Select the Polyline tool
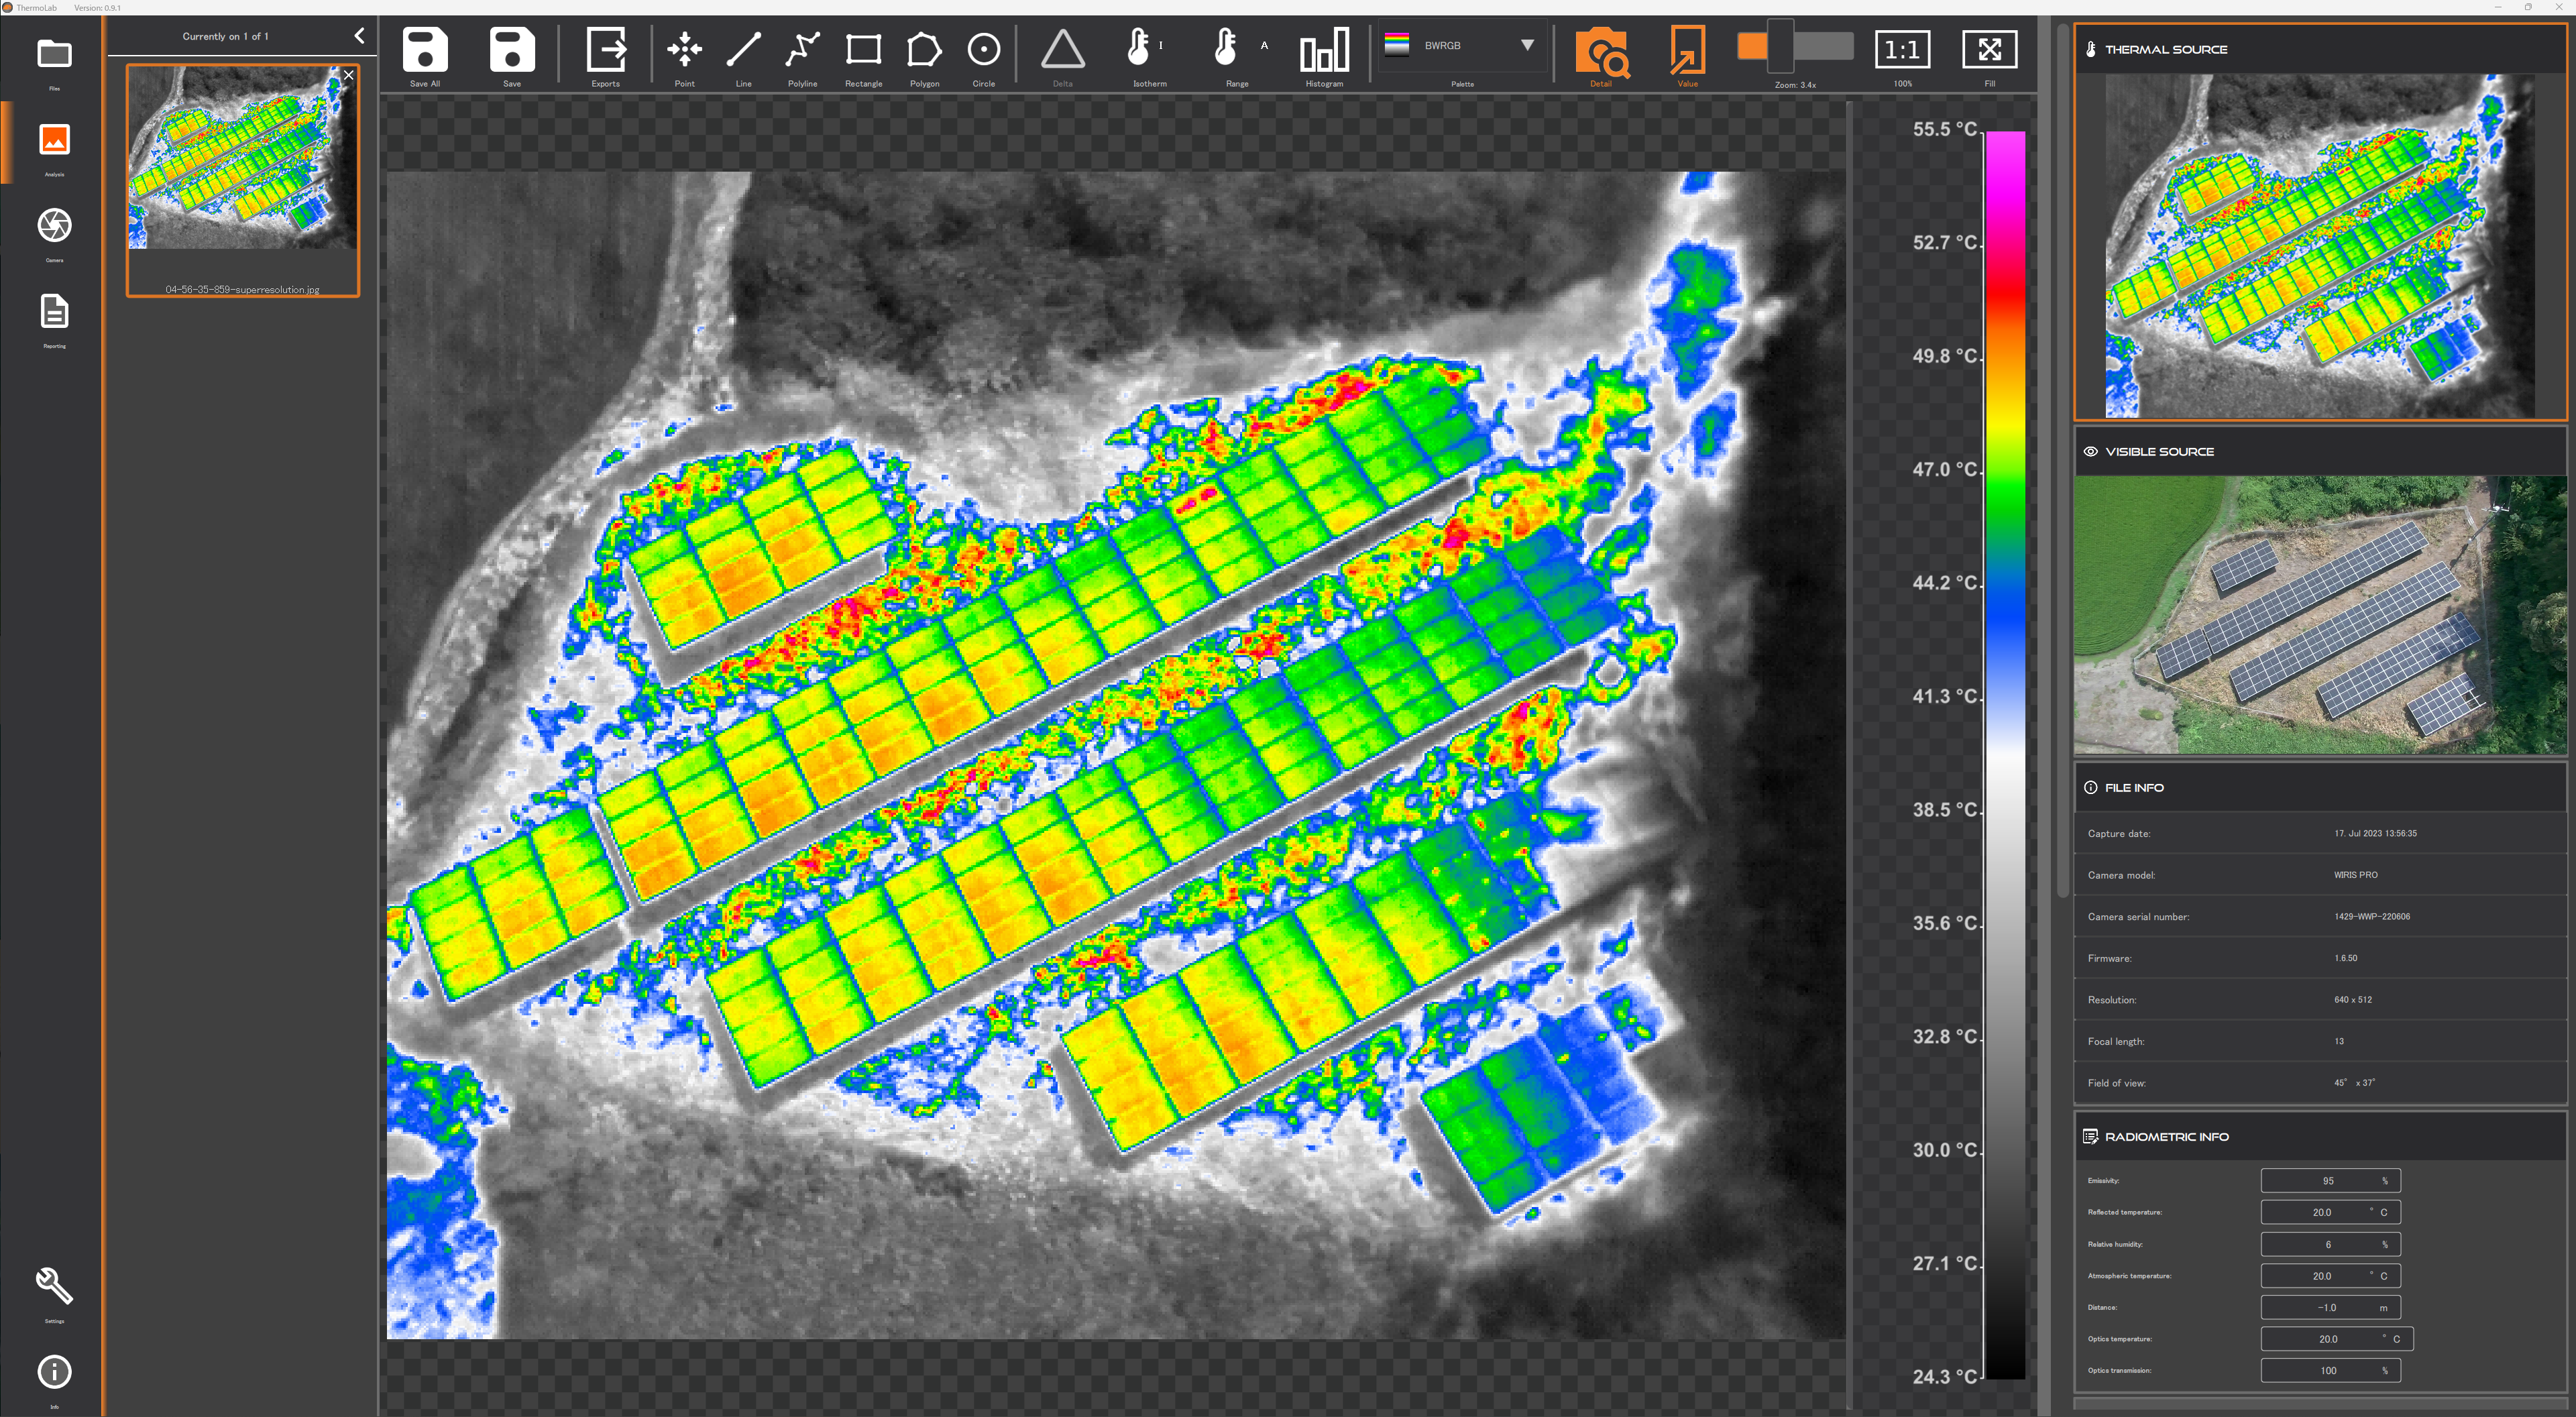Viewport: 2576px width, 1417px height. click(802, 50)
